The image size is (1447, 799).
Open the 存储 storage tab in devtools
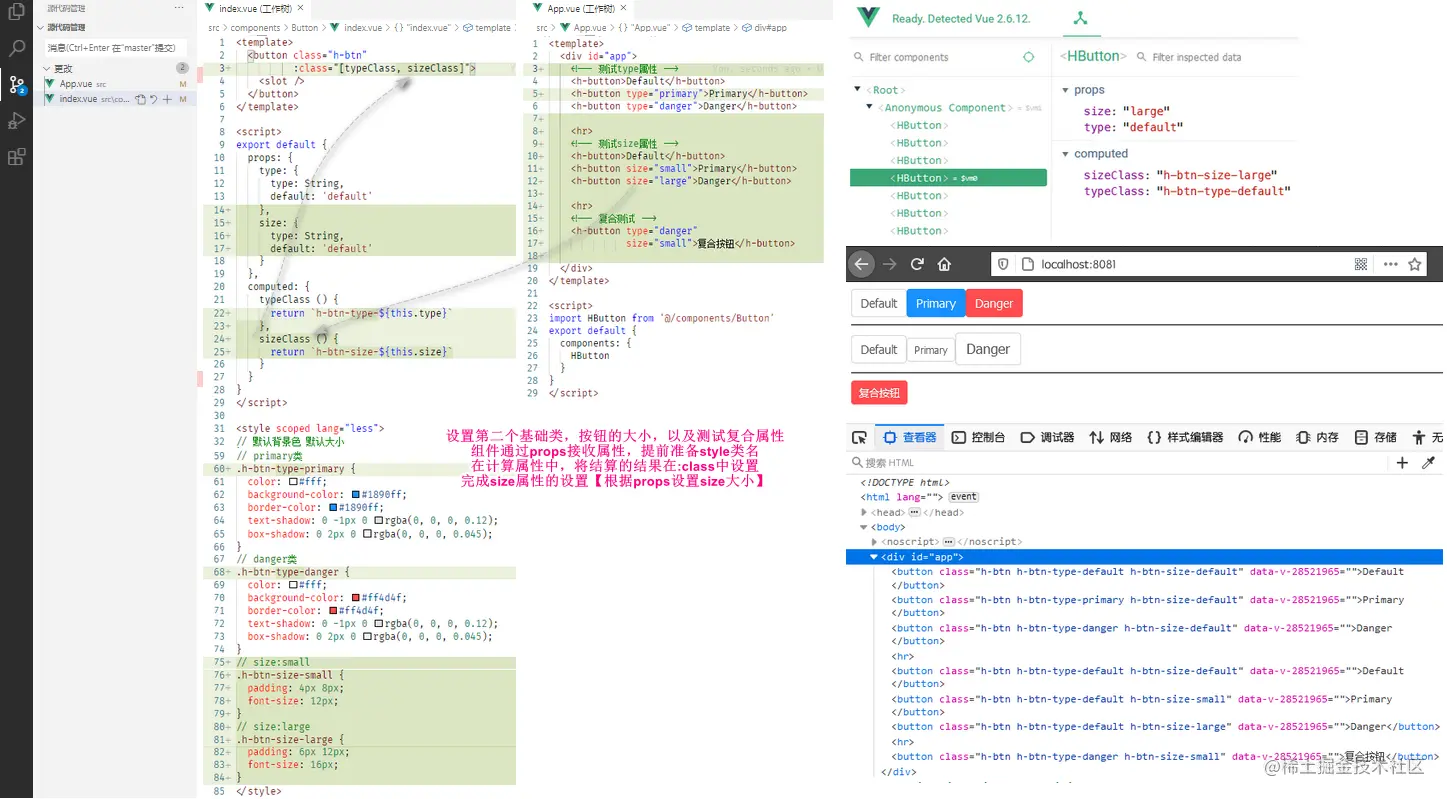click(x=1376, y=437)
